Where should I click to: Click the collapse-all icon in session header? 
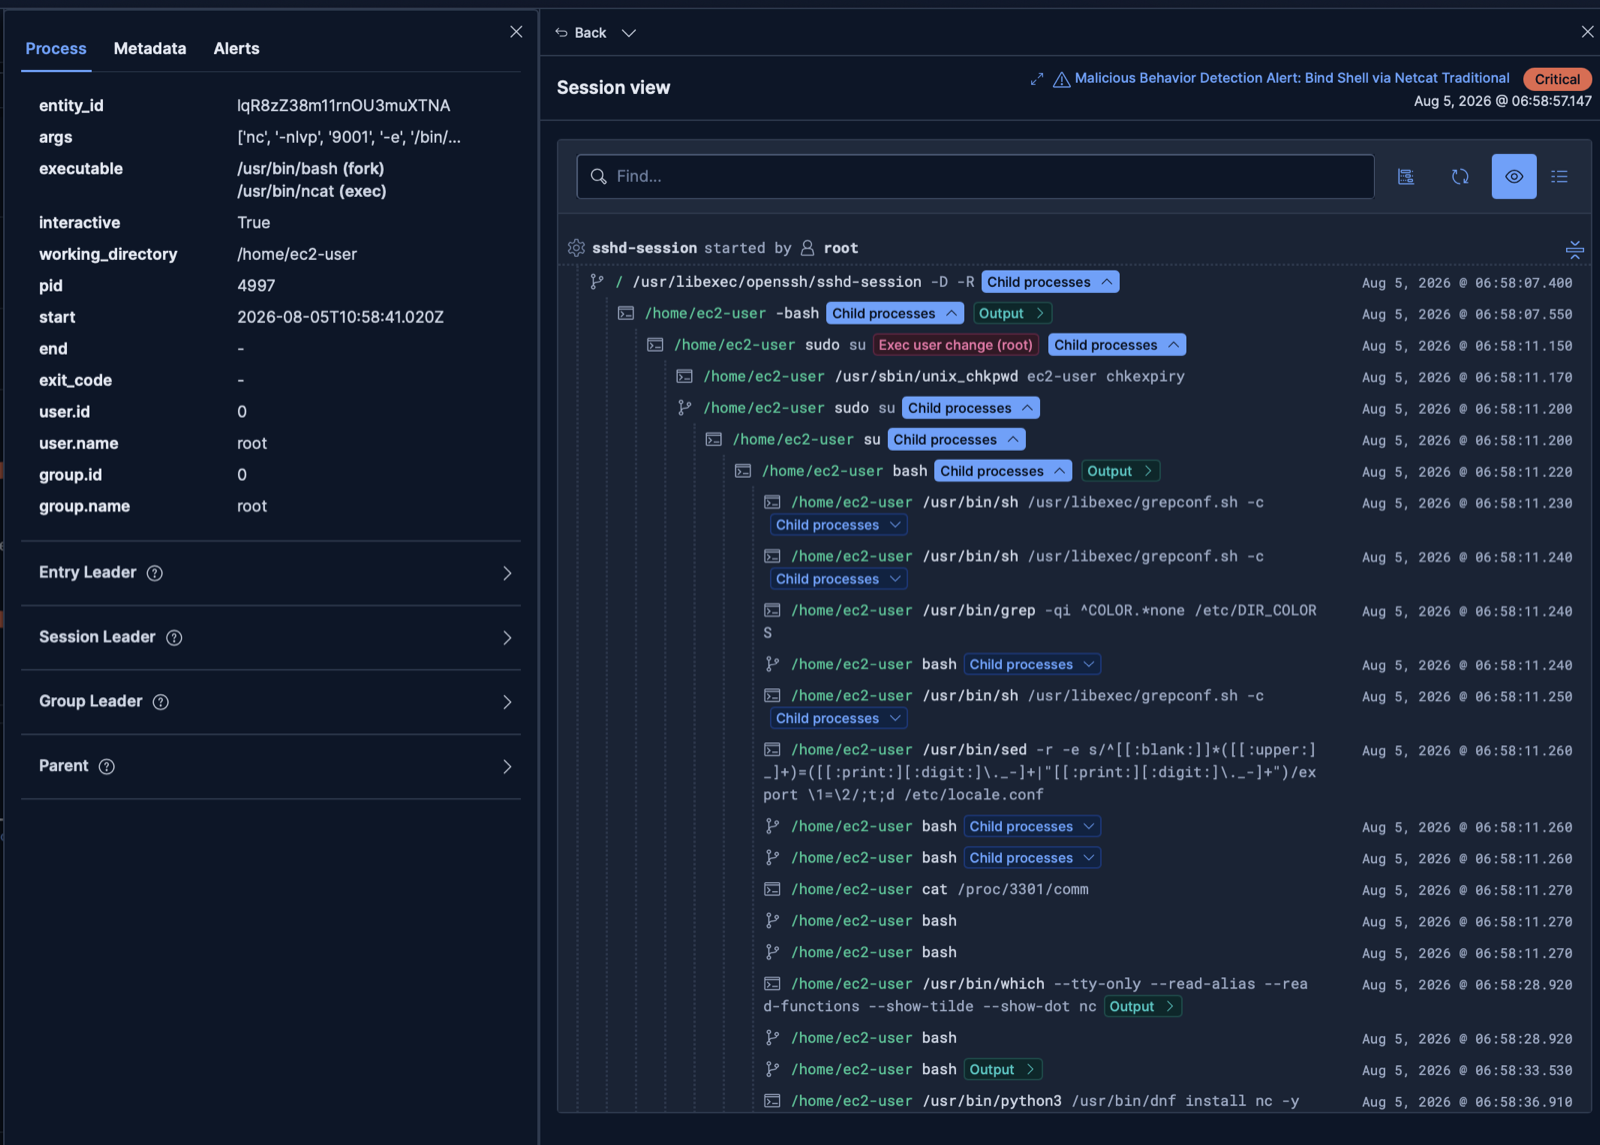(x=1575, y=249)
